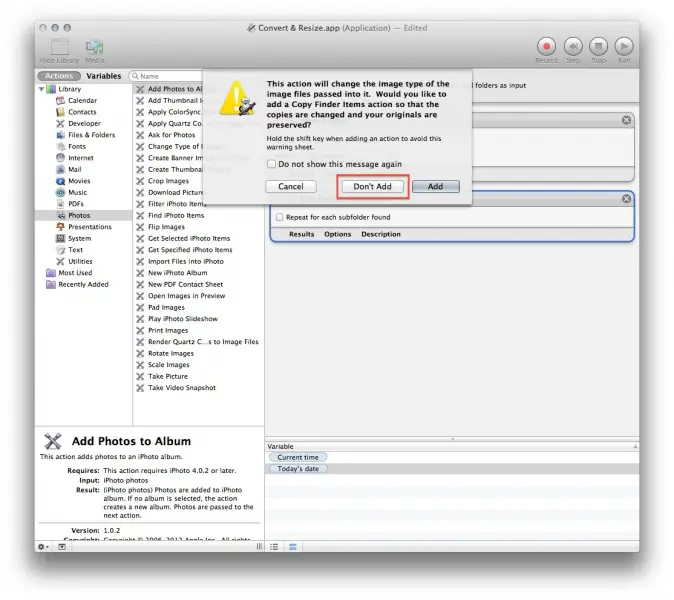Select Movies category in Library
This screenshot has width=674, height=600.
pos(79,181)
